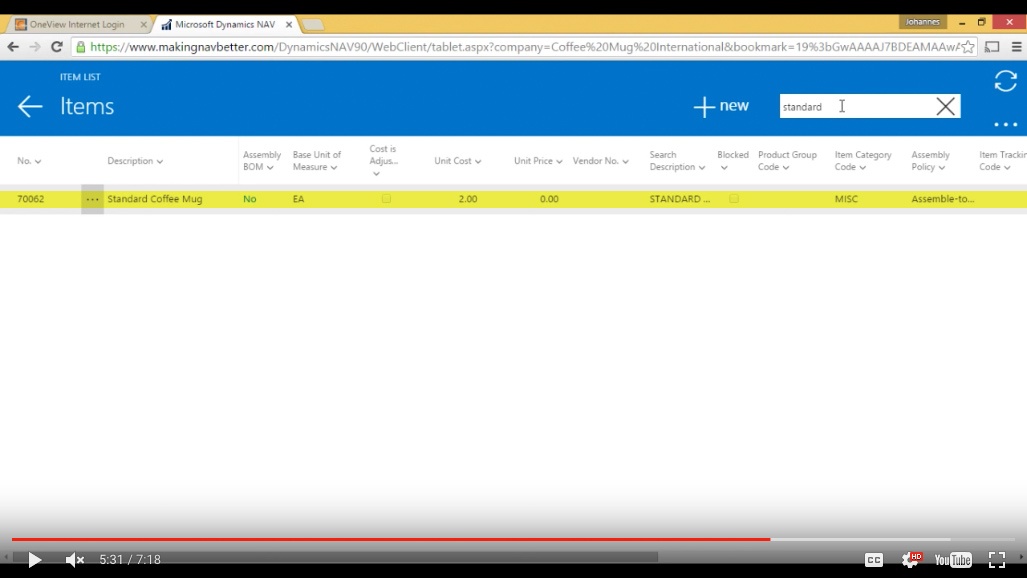Click the browser forward arrow
This screenshot has height=578, width=1027.
tap(35, 47)
